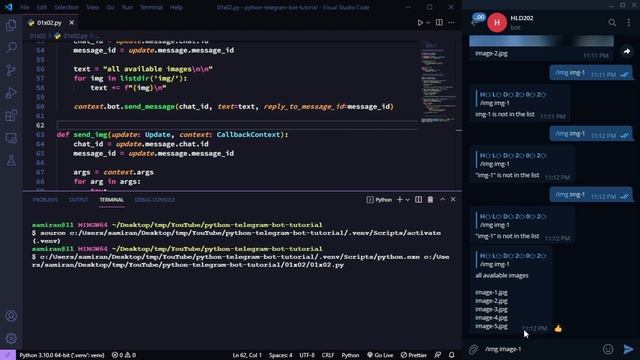Click the thumbs up reaction
The image size is (640, 360).
tap(558, 329)
